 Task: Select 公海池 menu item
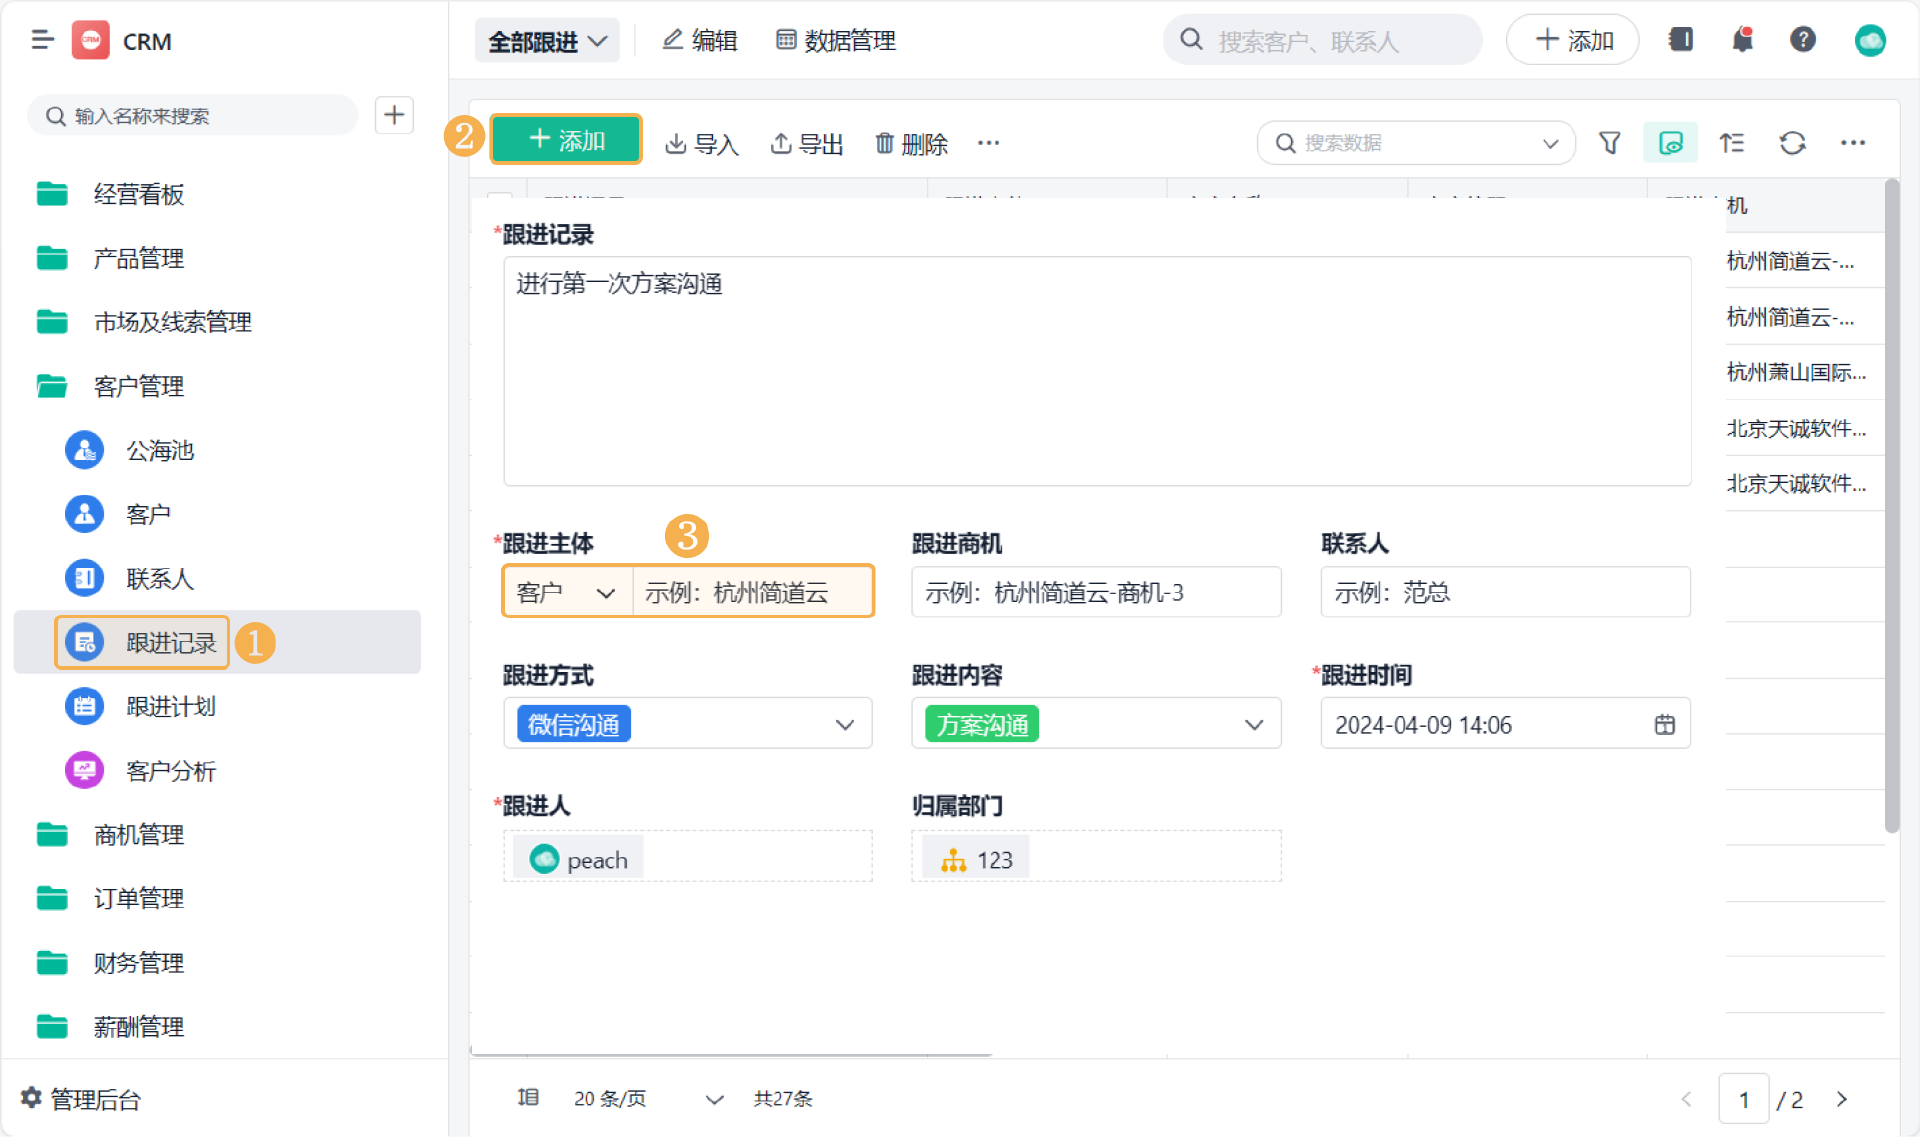pos(159,451)
